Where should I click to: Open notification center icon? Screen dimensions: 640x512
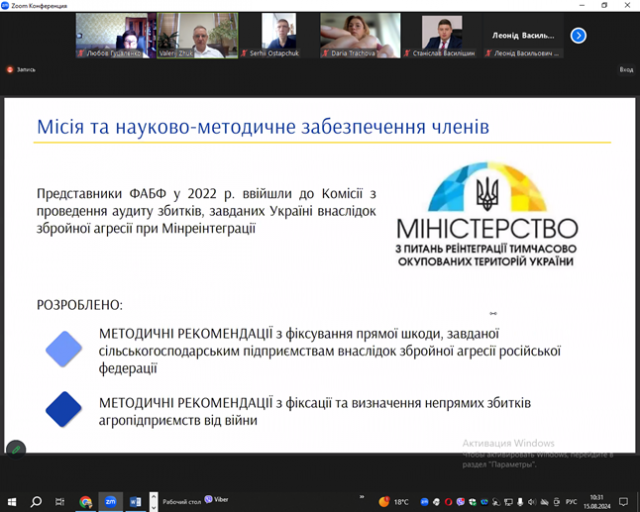(x=623, y=502)
